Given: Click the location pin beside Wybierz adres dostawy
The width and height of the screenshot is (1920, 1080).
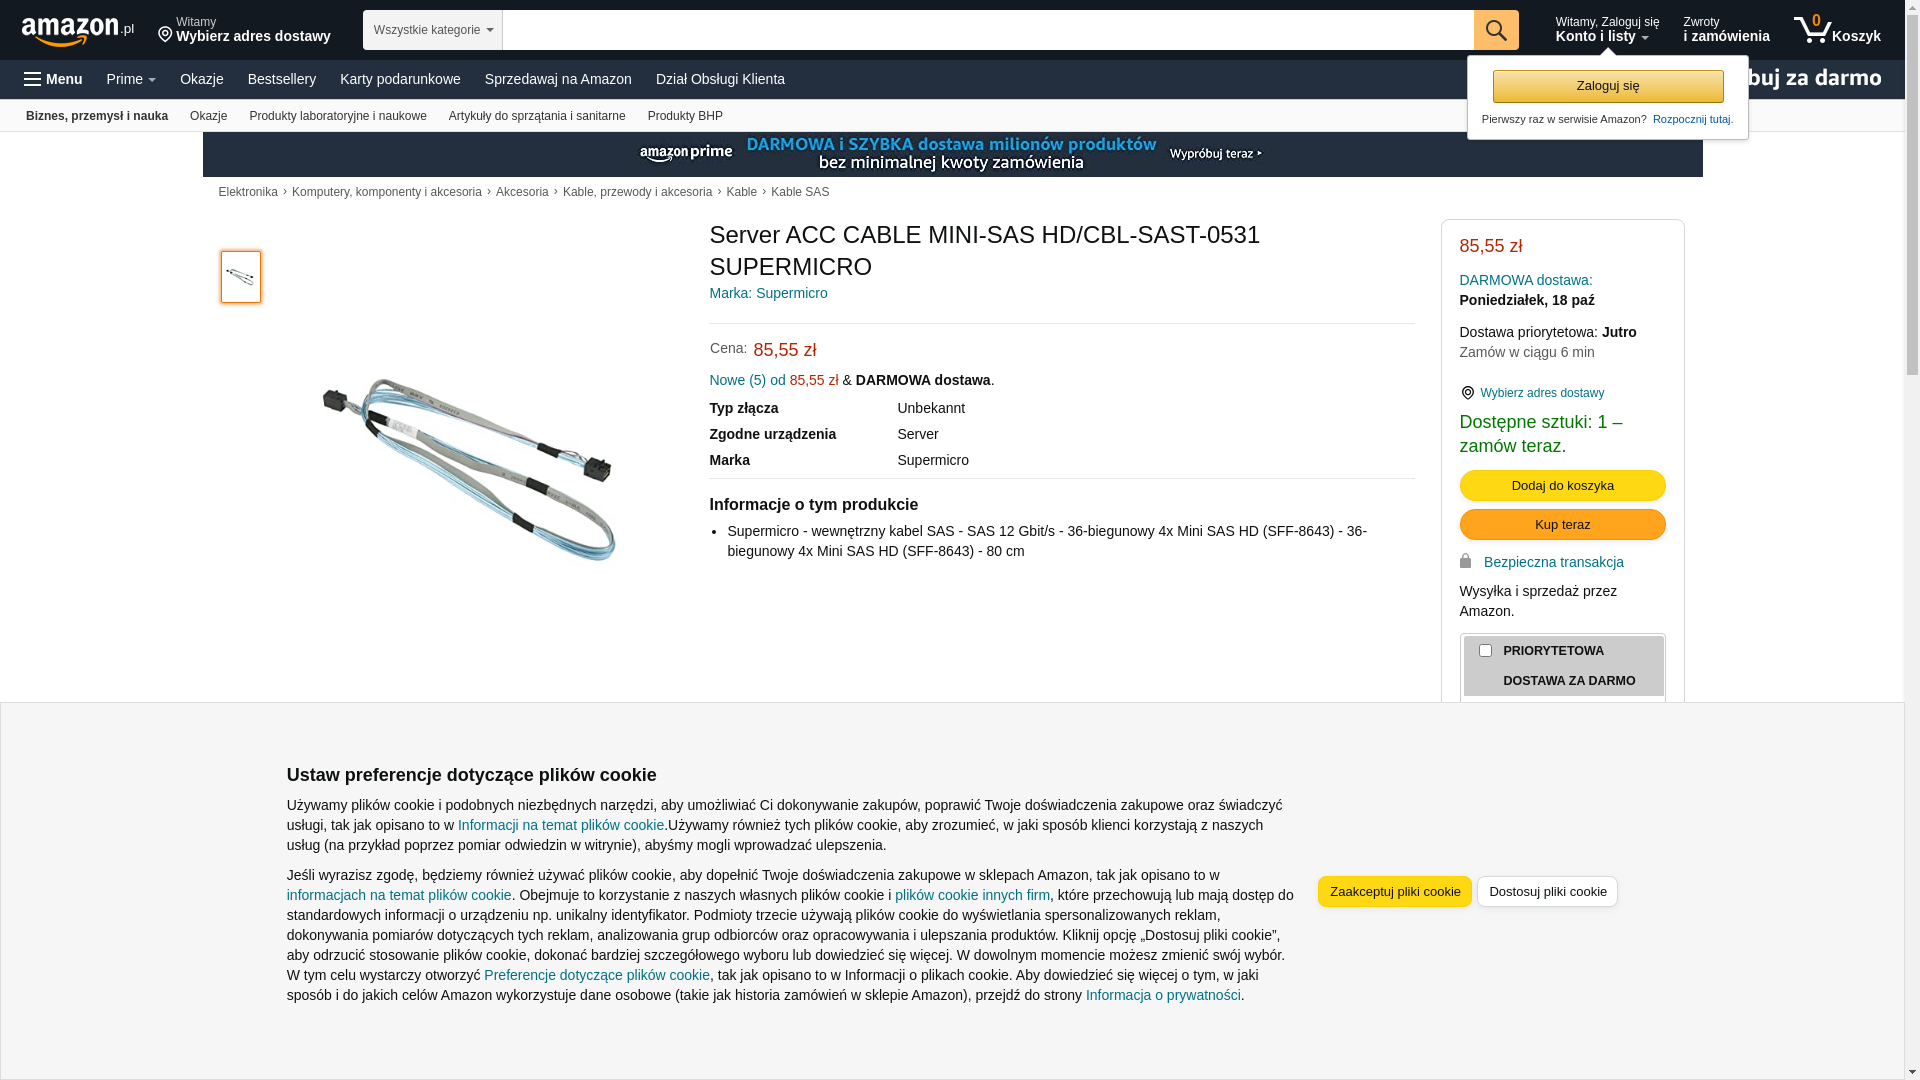Looking at the screenshot, I should point(165,35).
